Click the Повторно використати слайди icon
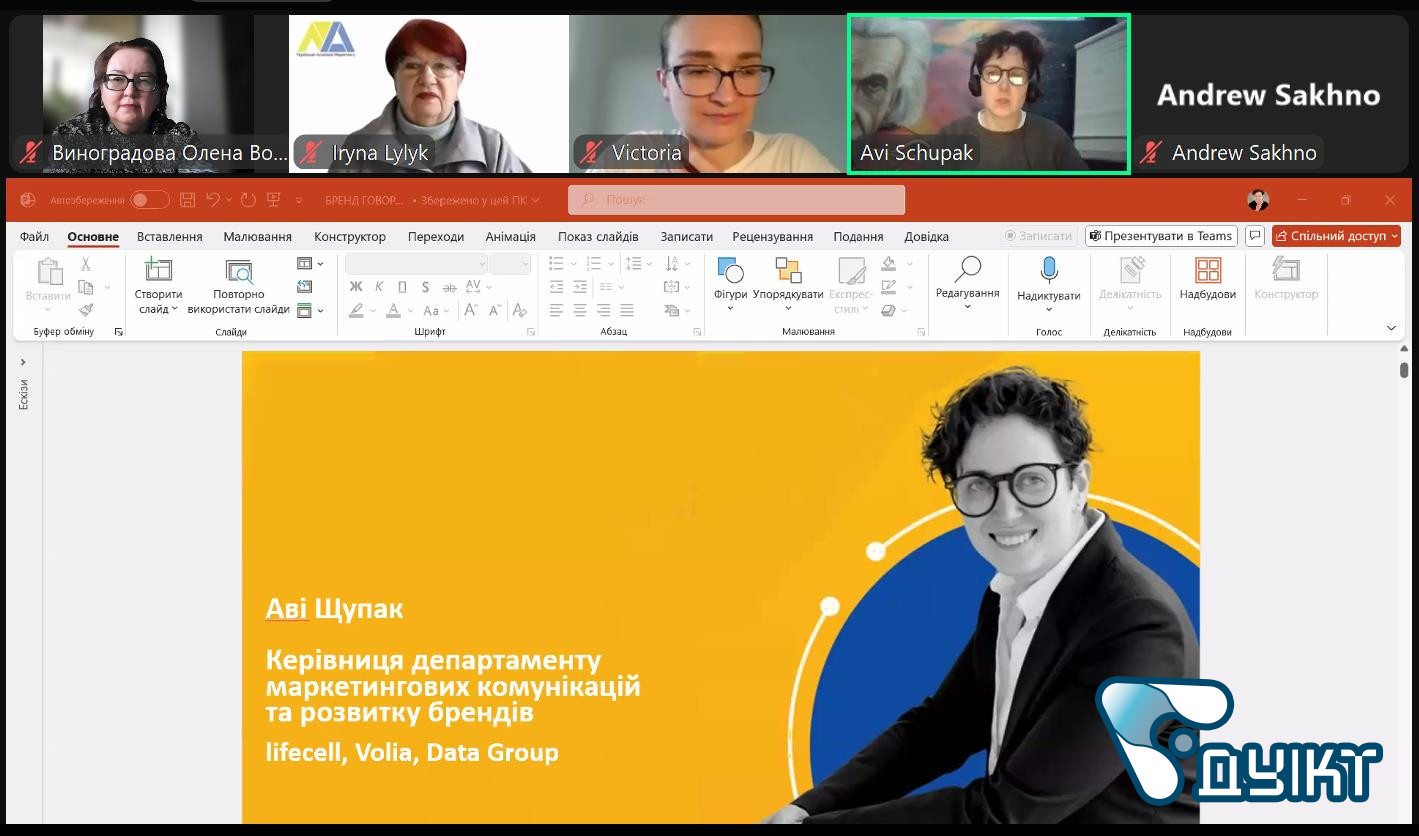The width and height of the screenshot is (1419, 836). click(239, 271)
